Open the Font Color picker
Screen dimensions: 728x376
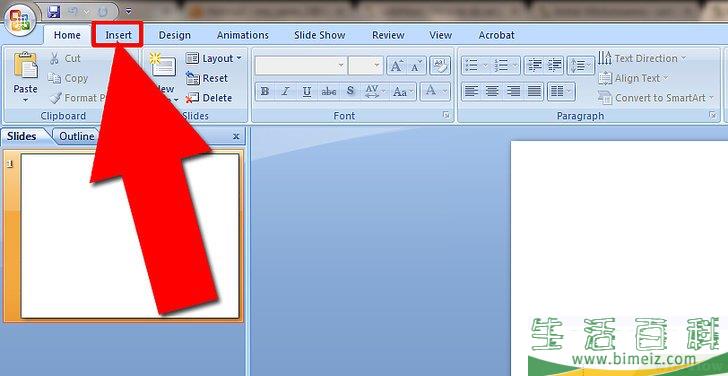435,91
